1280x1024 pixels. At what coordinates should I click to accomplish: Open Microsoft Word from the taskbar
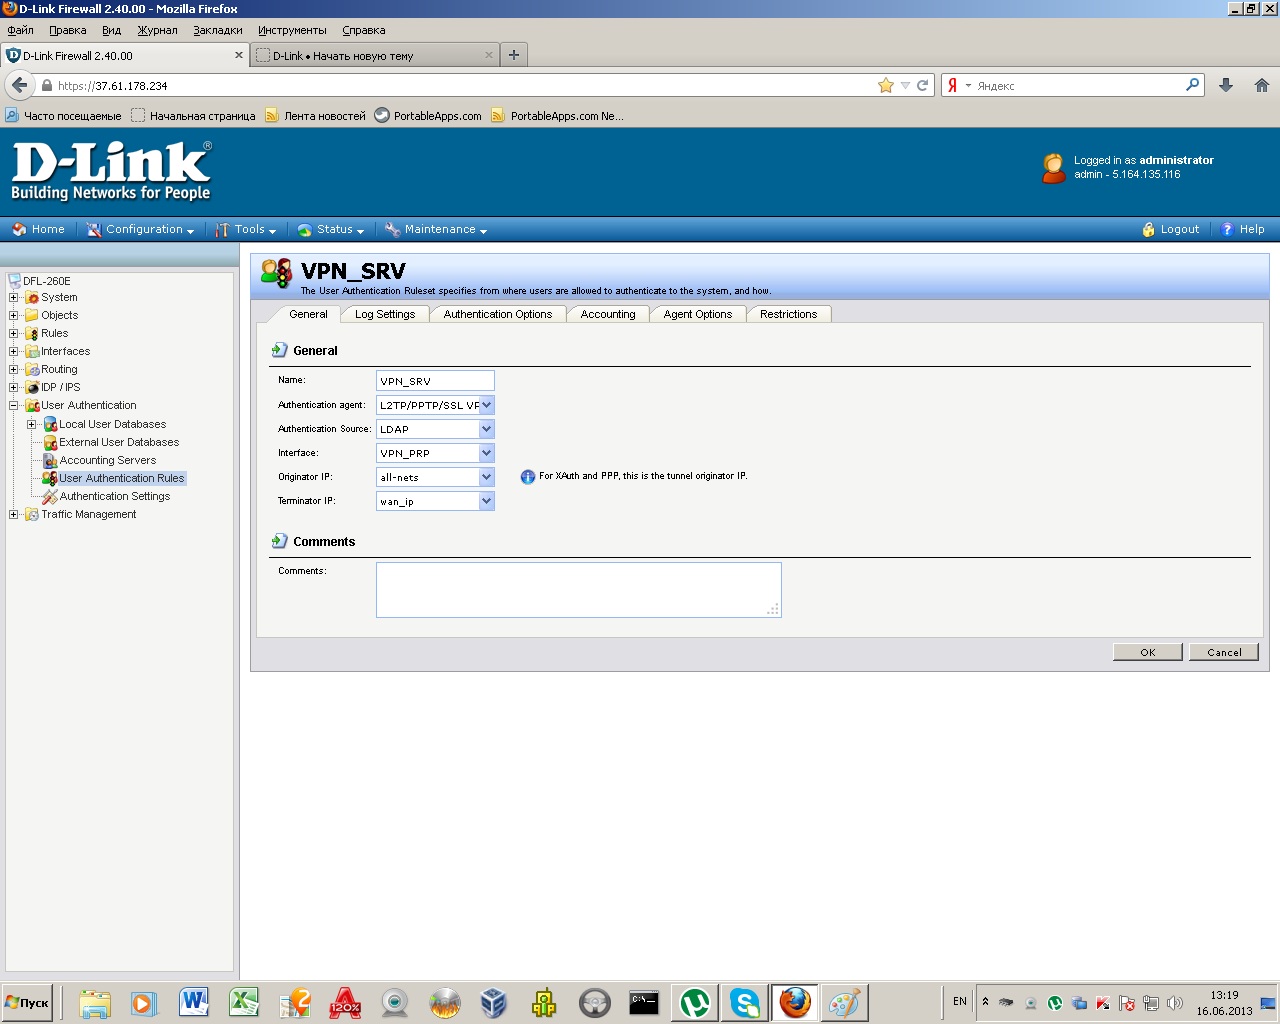point(194,1002)
